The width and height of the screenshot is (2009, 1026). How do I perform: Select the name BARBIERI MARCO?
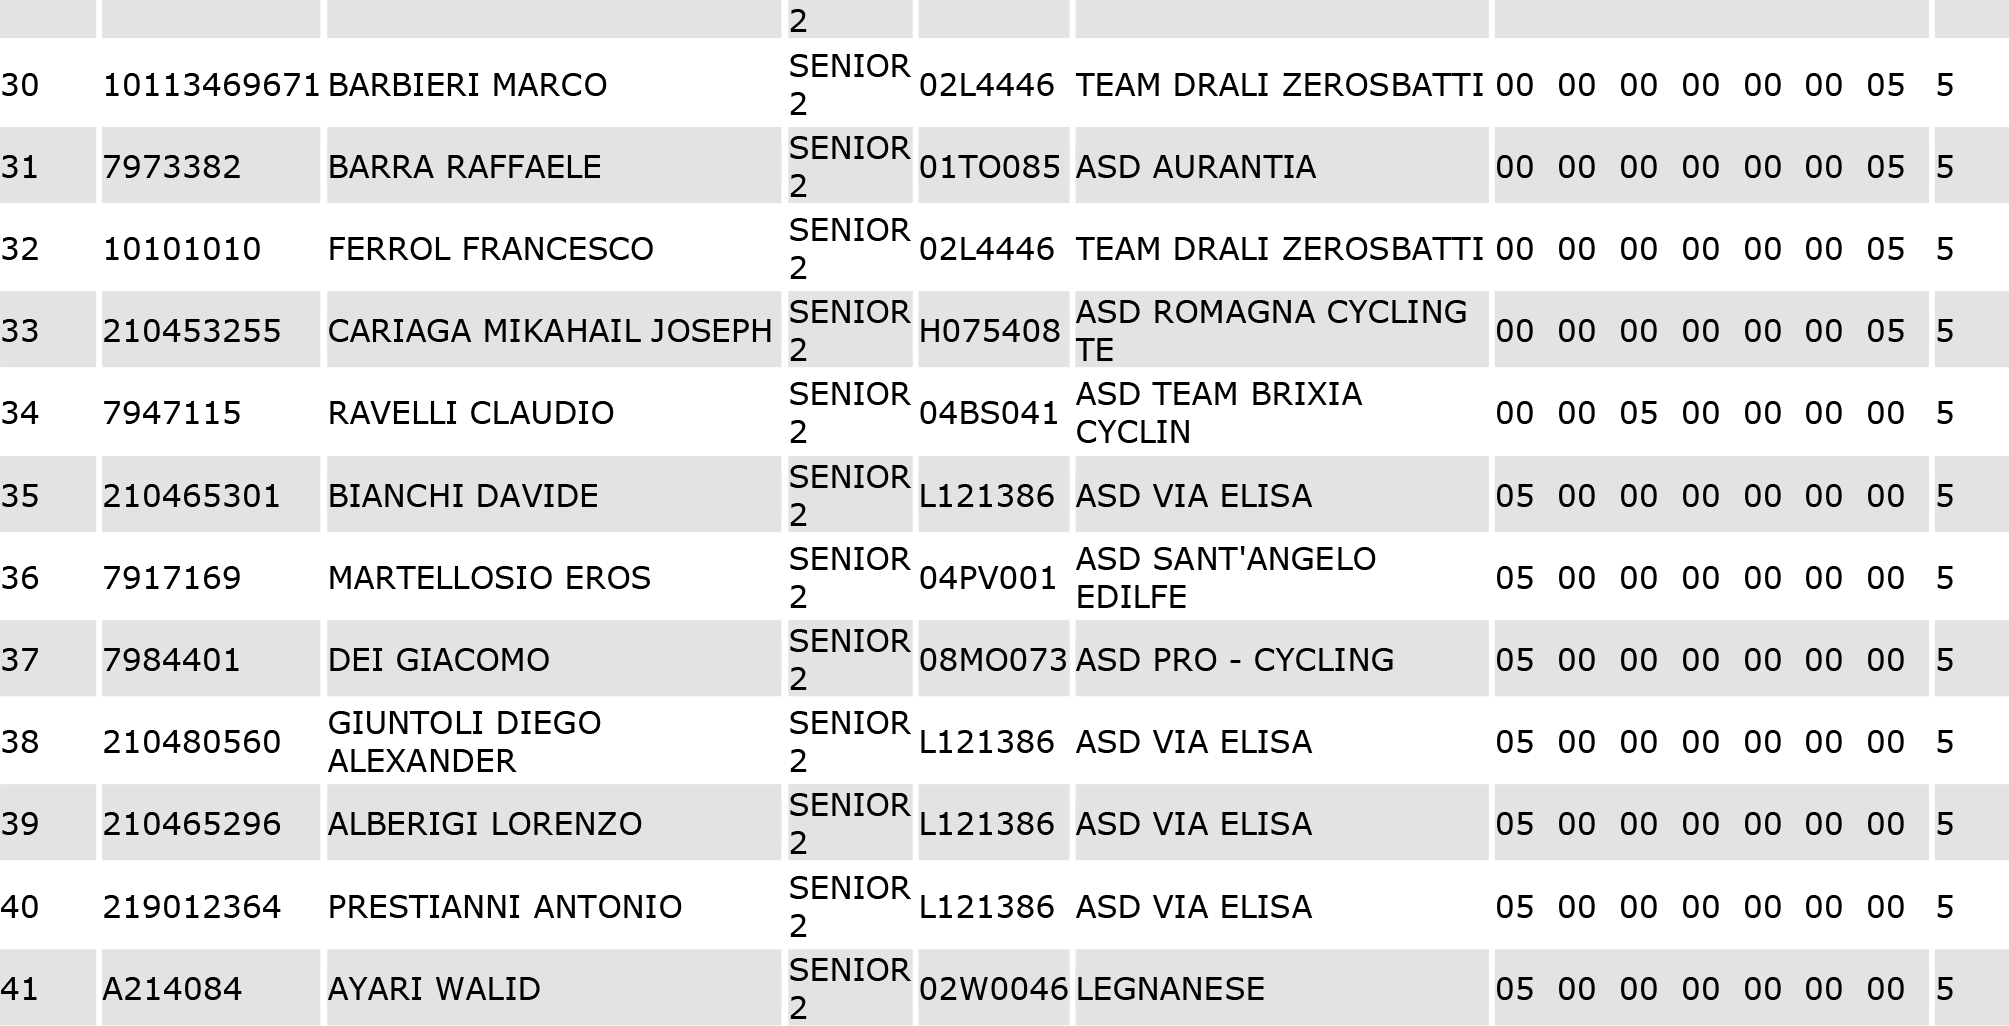coord(467,85)
